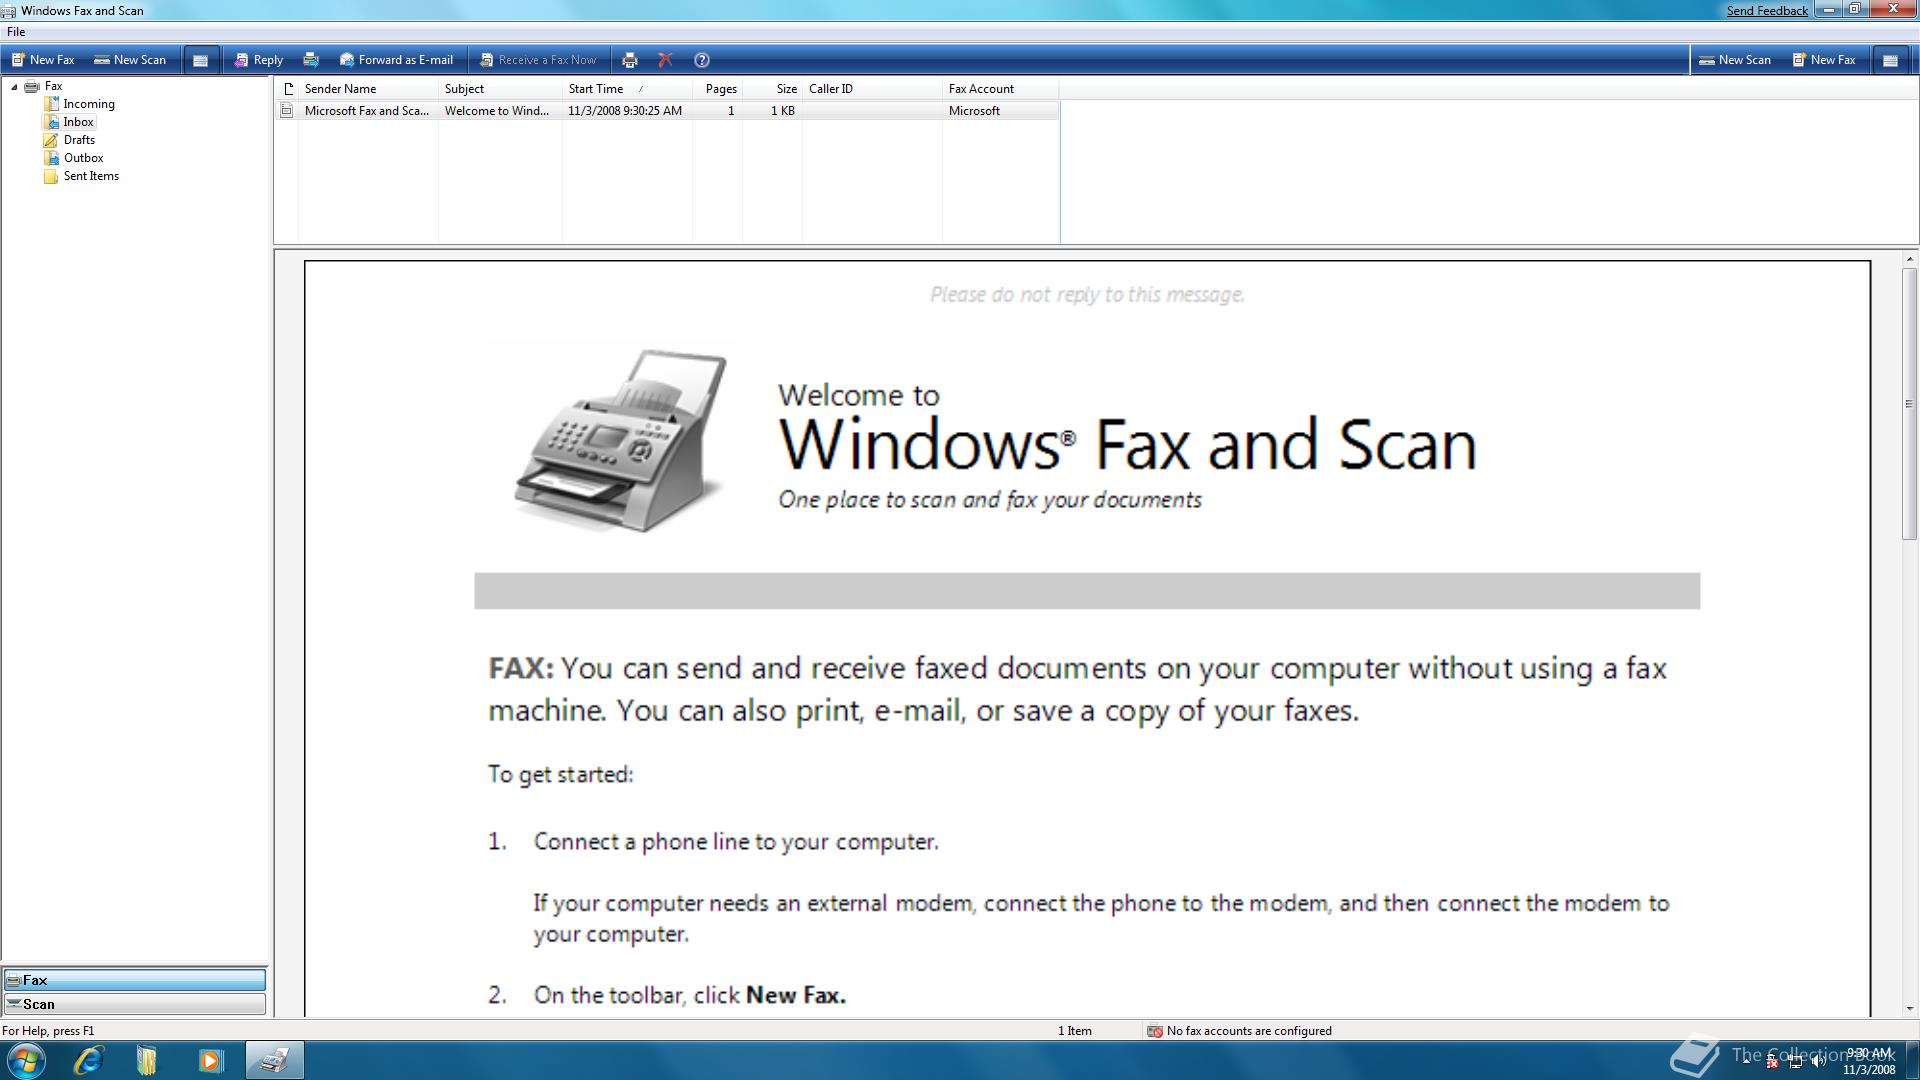Click the fax document icon in the message row
Viewport: 1920px width, 1080px height.
click(287, 111)
